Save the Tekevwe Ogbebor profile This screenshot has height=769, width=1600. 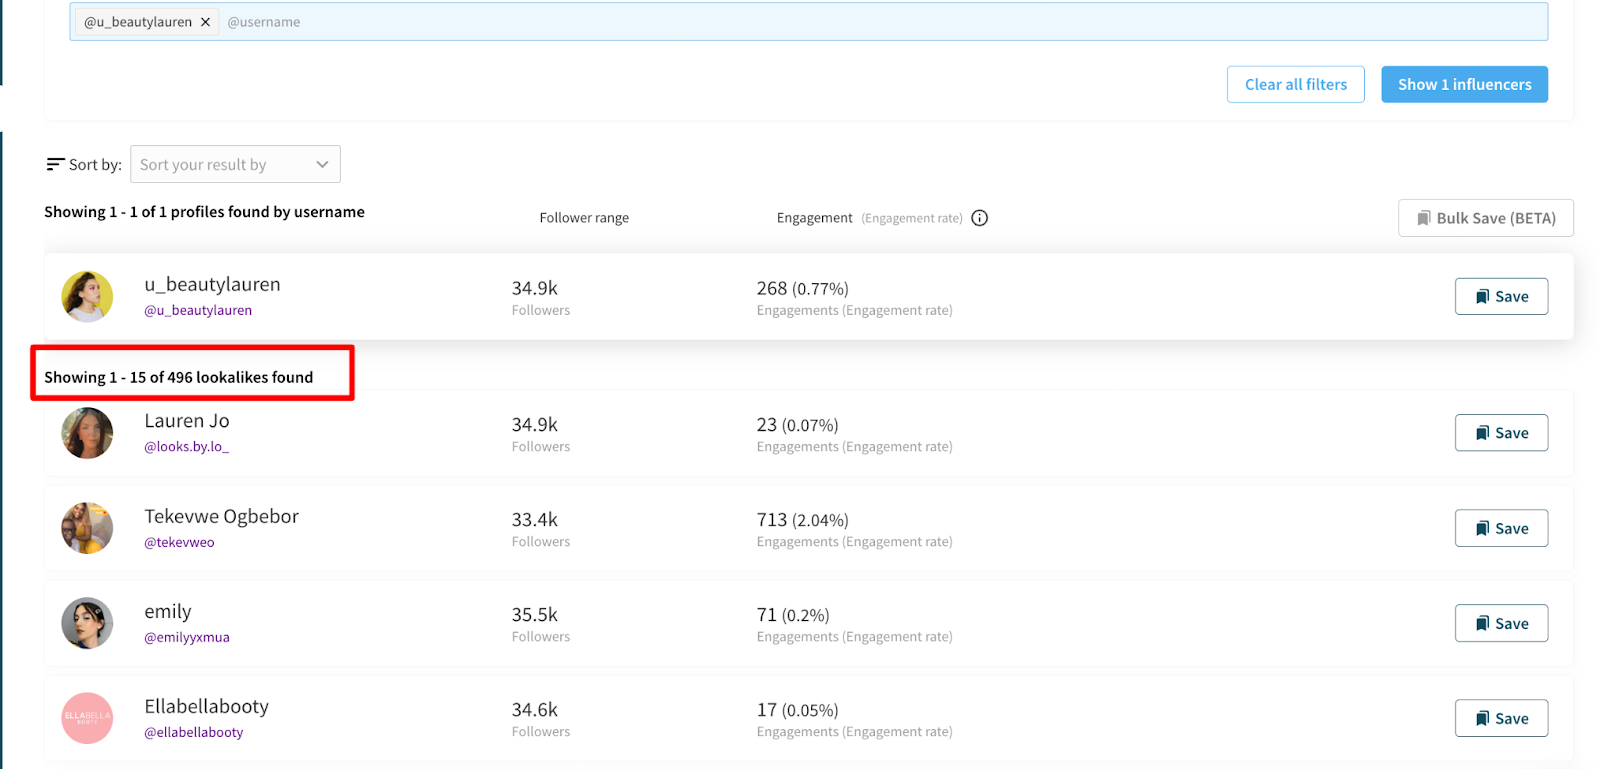1501,528
